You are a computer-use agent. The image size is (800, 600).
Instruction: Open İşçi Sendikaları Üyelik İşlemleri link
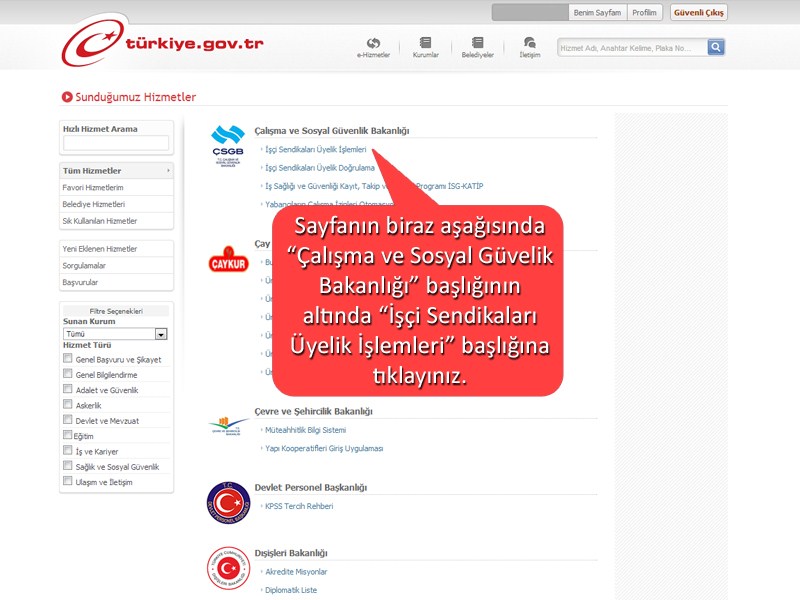coord(315,149)
